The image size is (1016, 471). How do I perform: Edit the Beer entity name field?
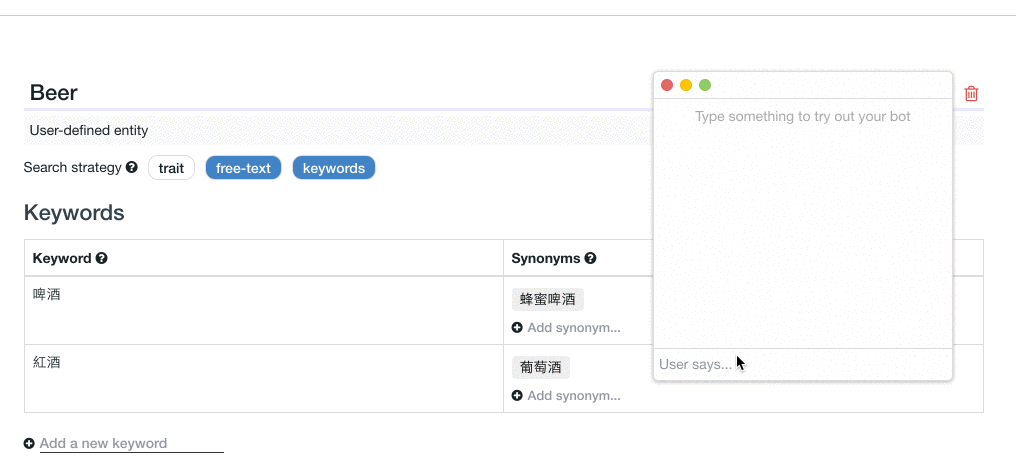pos(300,93)
